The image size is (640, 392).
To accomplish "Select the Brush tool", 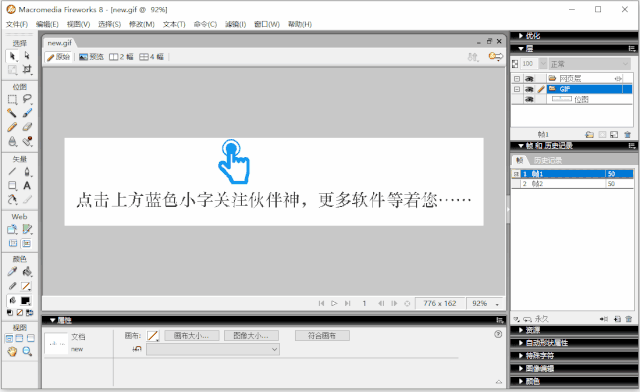I will (27, 113).
